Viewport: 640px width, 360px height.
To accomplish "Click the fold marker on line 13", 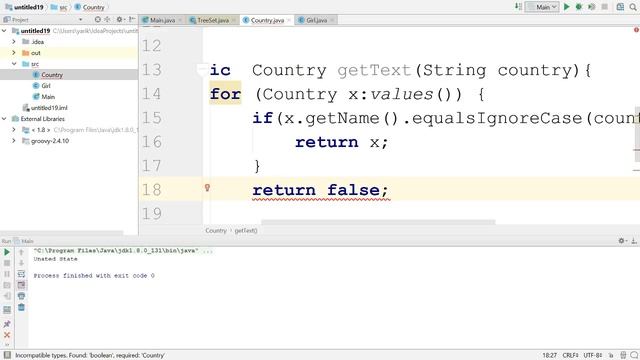I will [x=201, y=70].
